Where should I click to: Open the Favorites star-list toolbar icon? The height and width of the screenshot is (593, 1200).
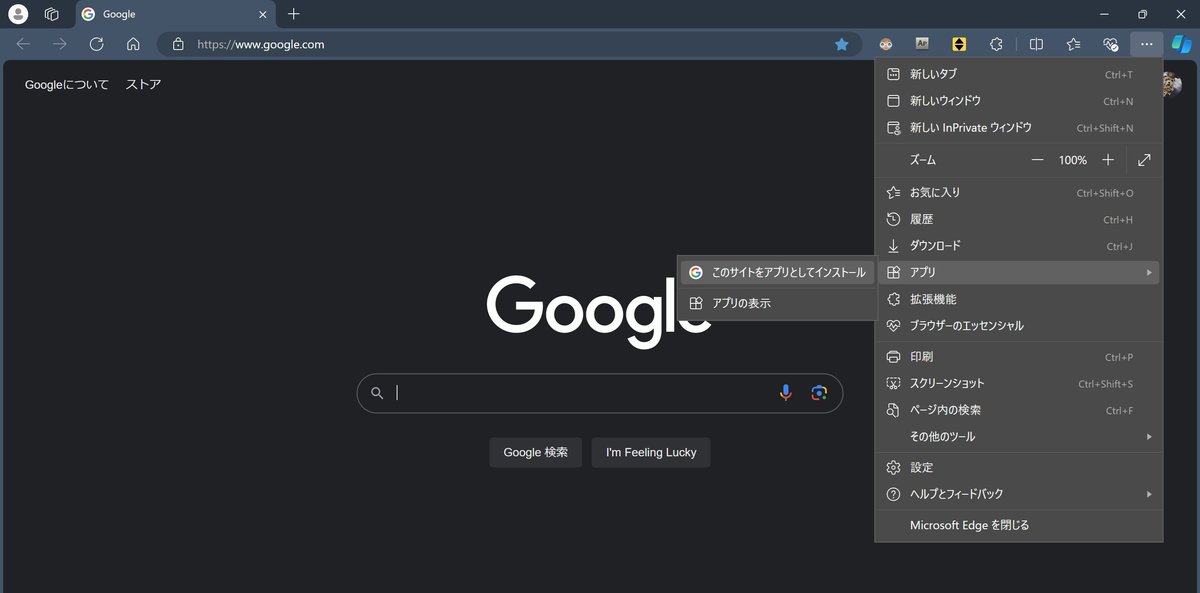point(1073,44)
